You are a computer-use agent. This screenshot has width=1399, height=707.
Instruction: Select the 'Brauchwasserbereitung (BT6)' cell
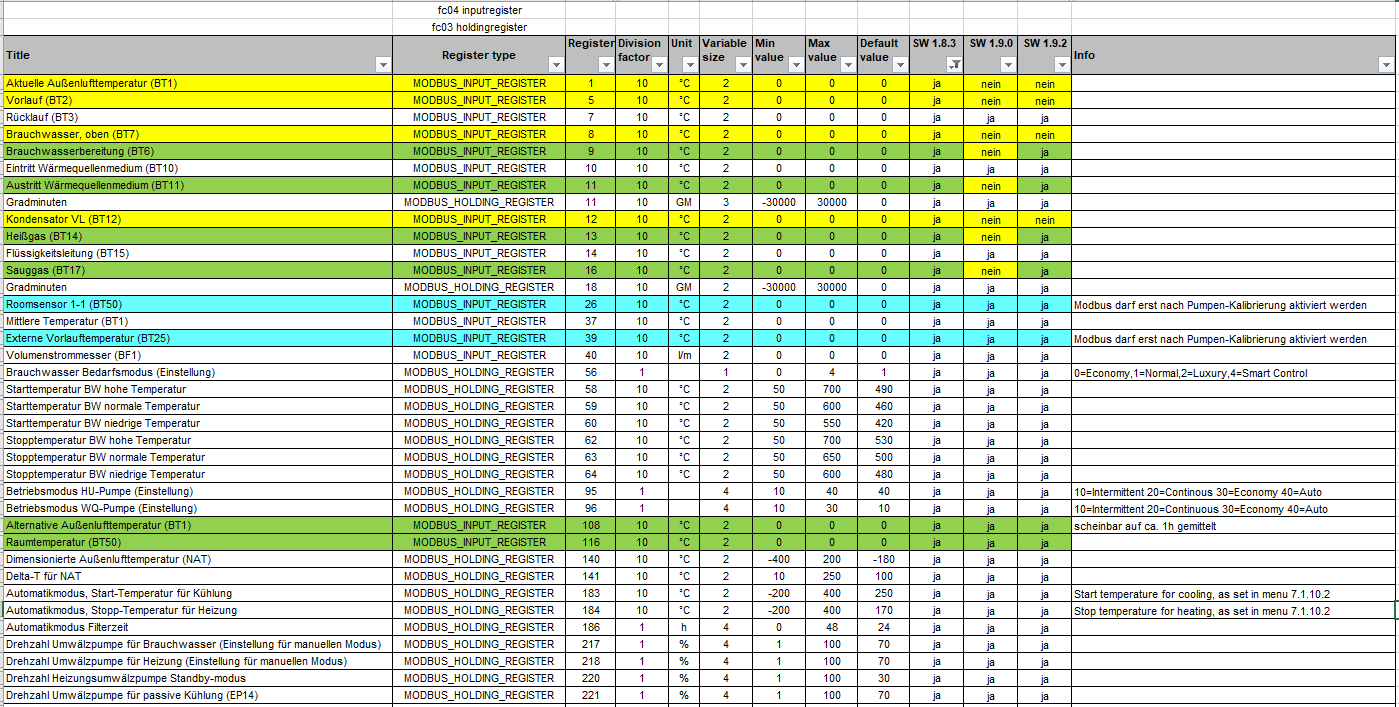point(197,151)
